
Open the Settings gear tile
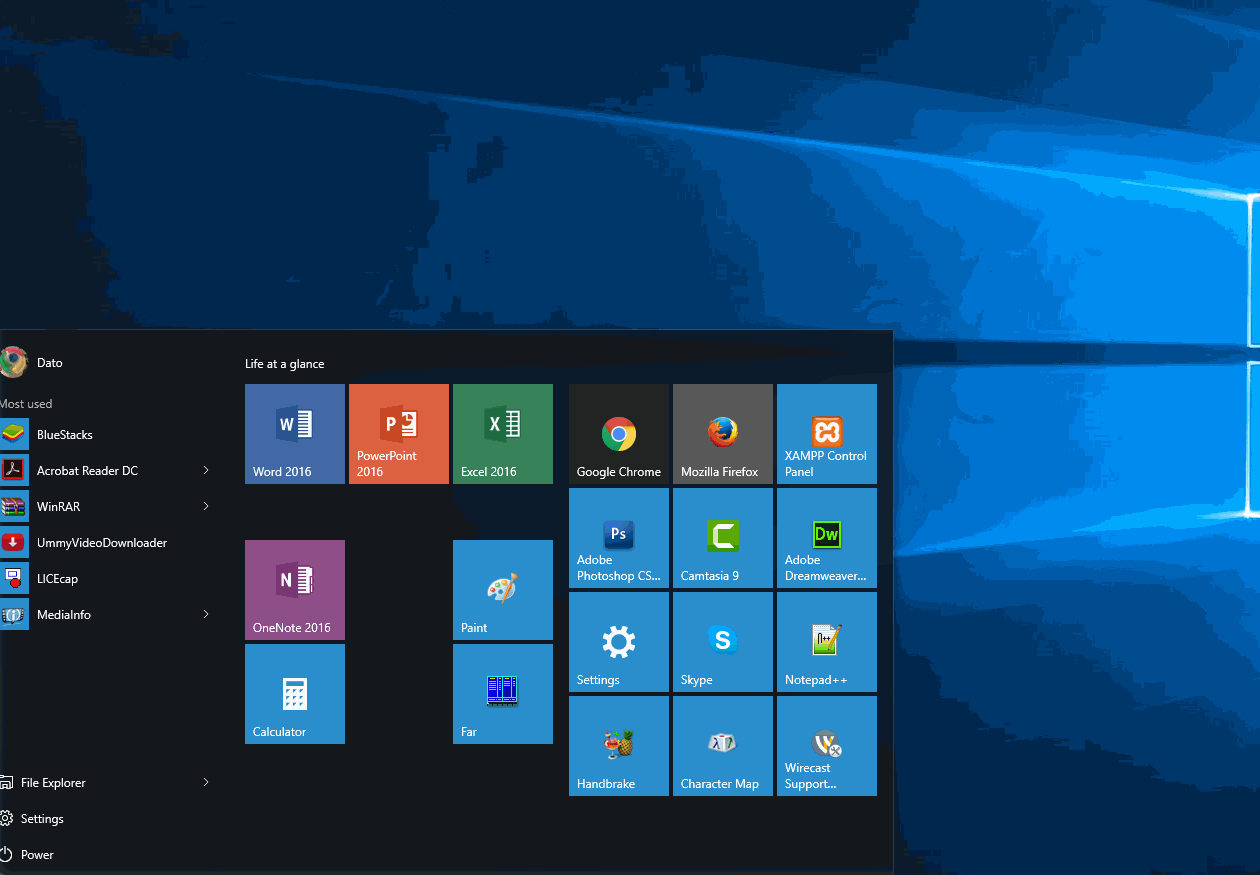coord(619,642)
